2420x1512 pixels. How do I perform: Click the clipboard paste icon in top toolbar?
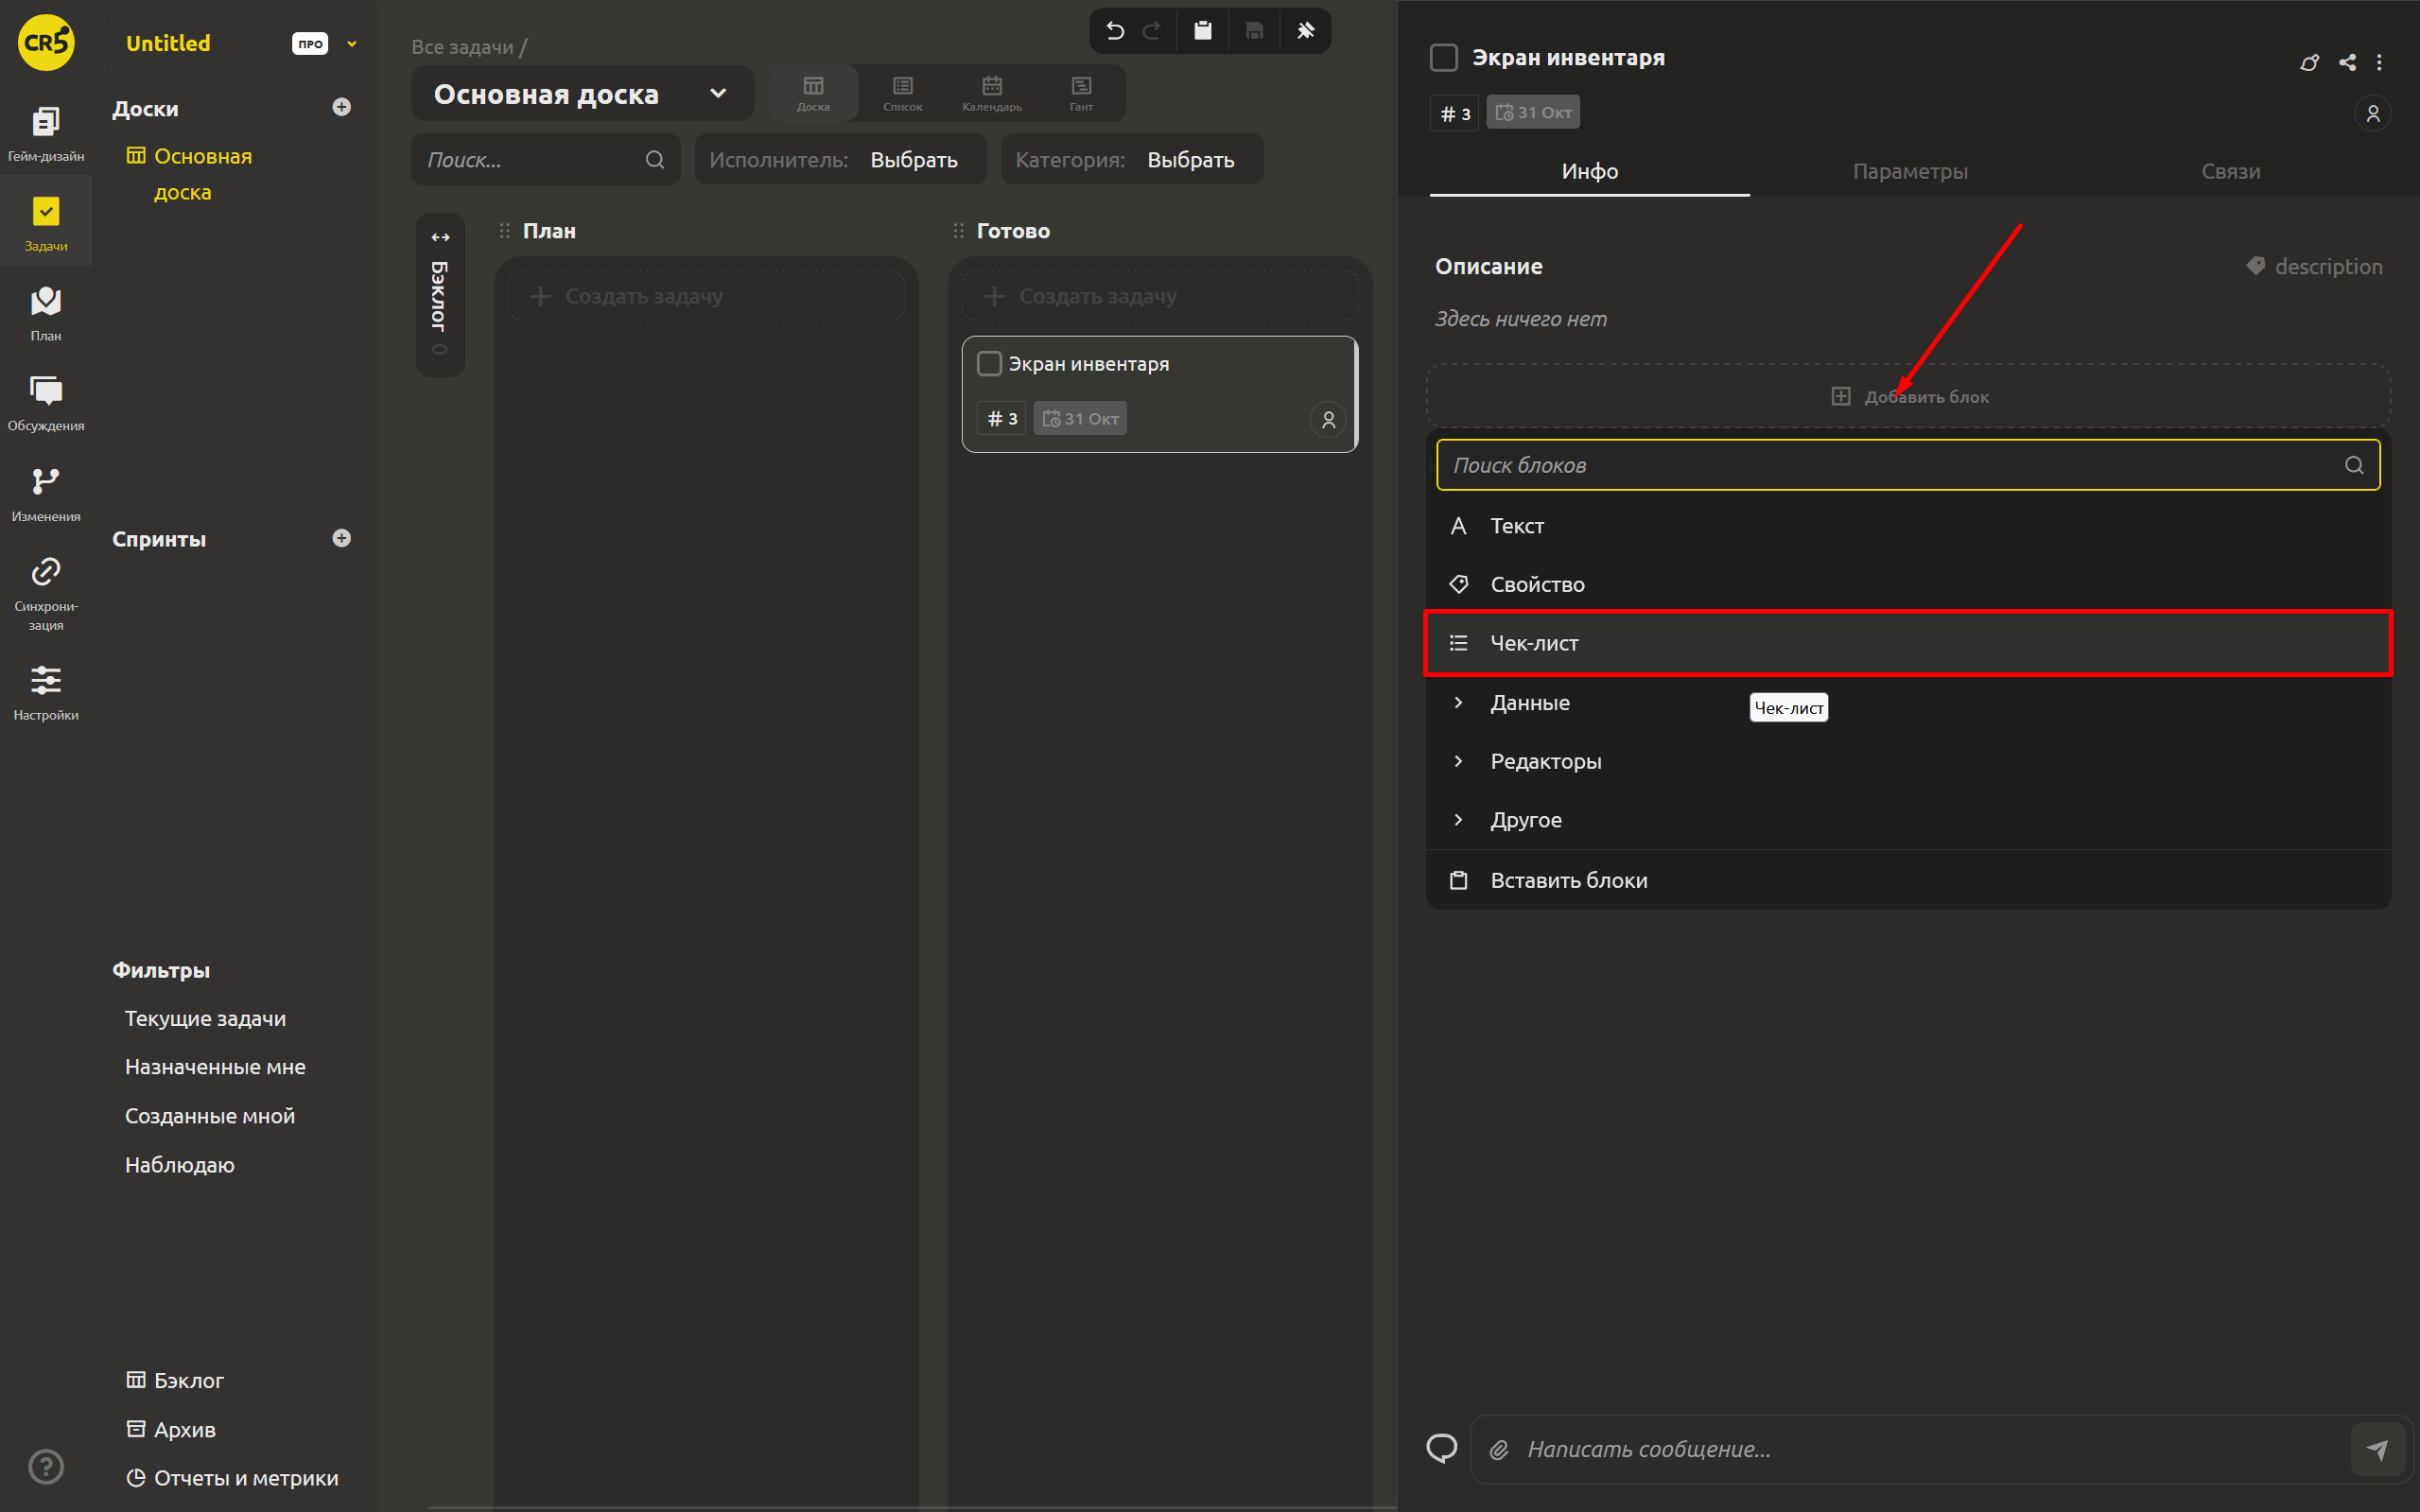coord(1202,31)
